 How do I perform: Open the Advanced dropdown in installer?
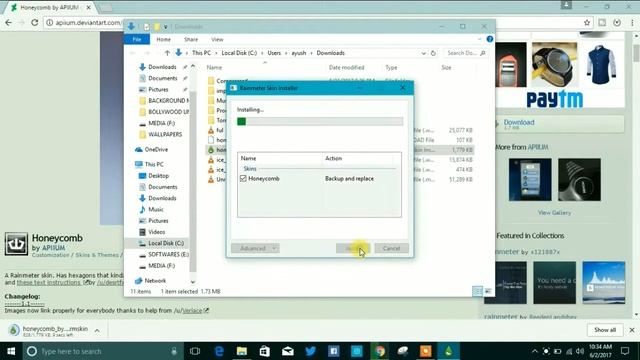tap(255, 248)
